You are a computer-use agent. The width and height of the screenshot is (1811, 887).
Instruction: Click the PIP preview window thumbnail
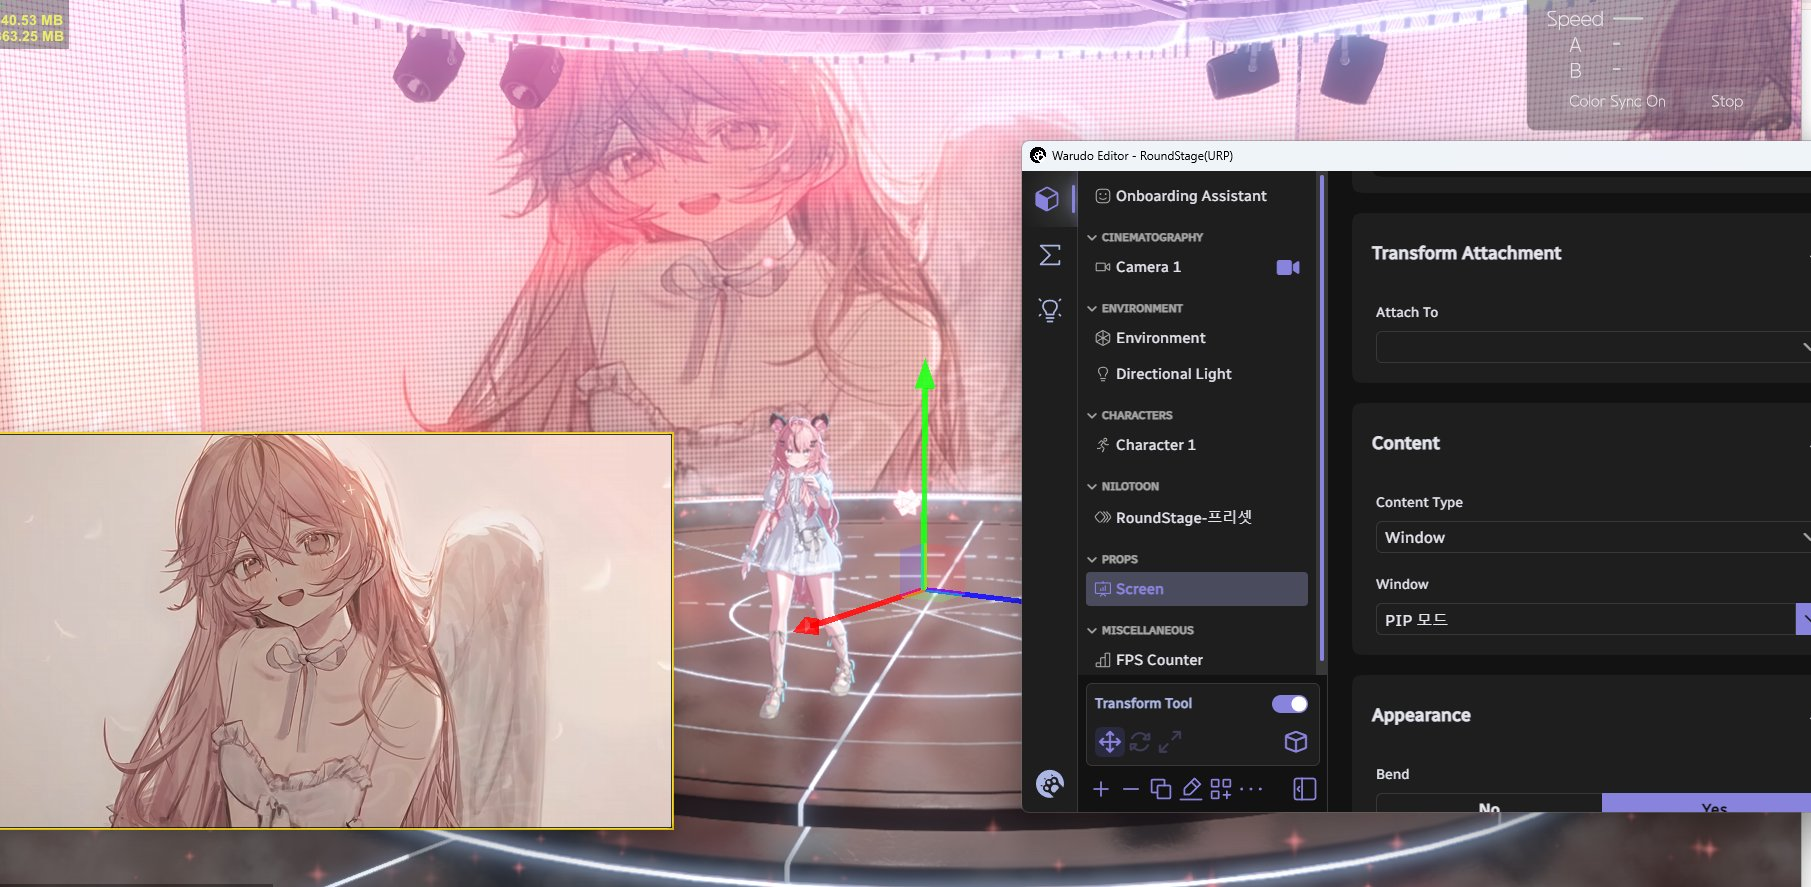coord(336,631)
